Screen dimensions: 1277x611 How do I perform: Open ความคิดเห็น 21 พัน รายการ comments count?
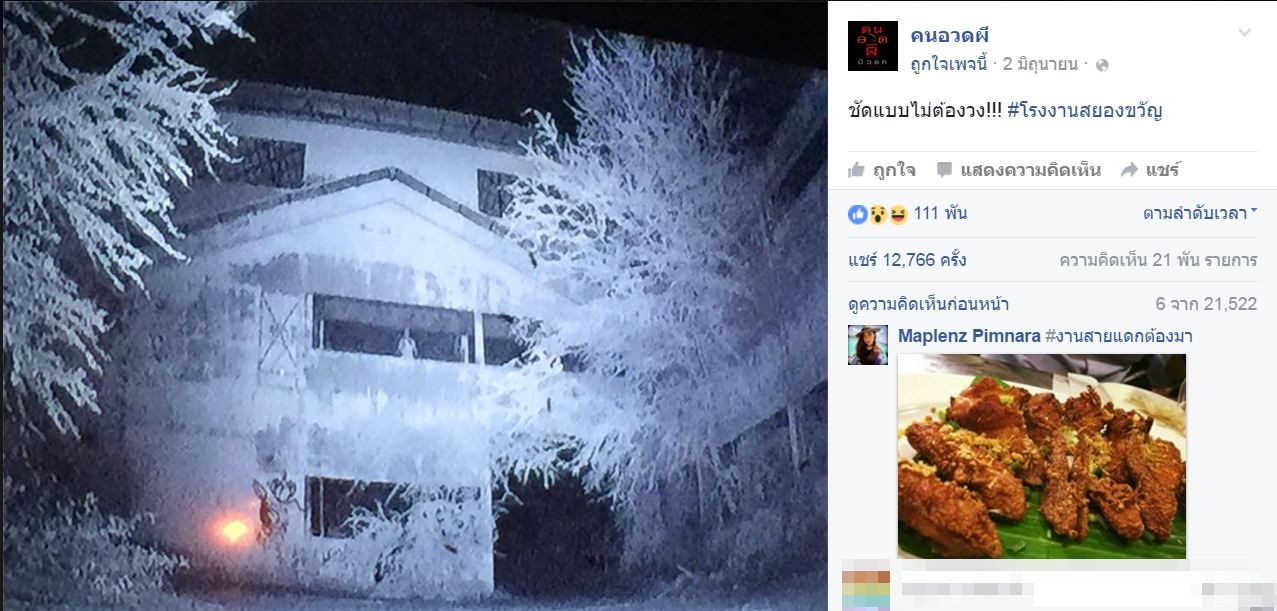(x=1158, y=261)
